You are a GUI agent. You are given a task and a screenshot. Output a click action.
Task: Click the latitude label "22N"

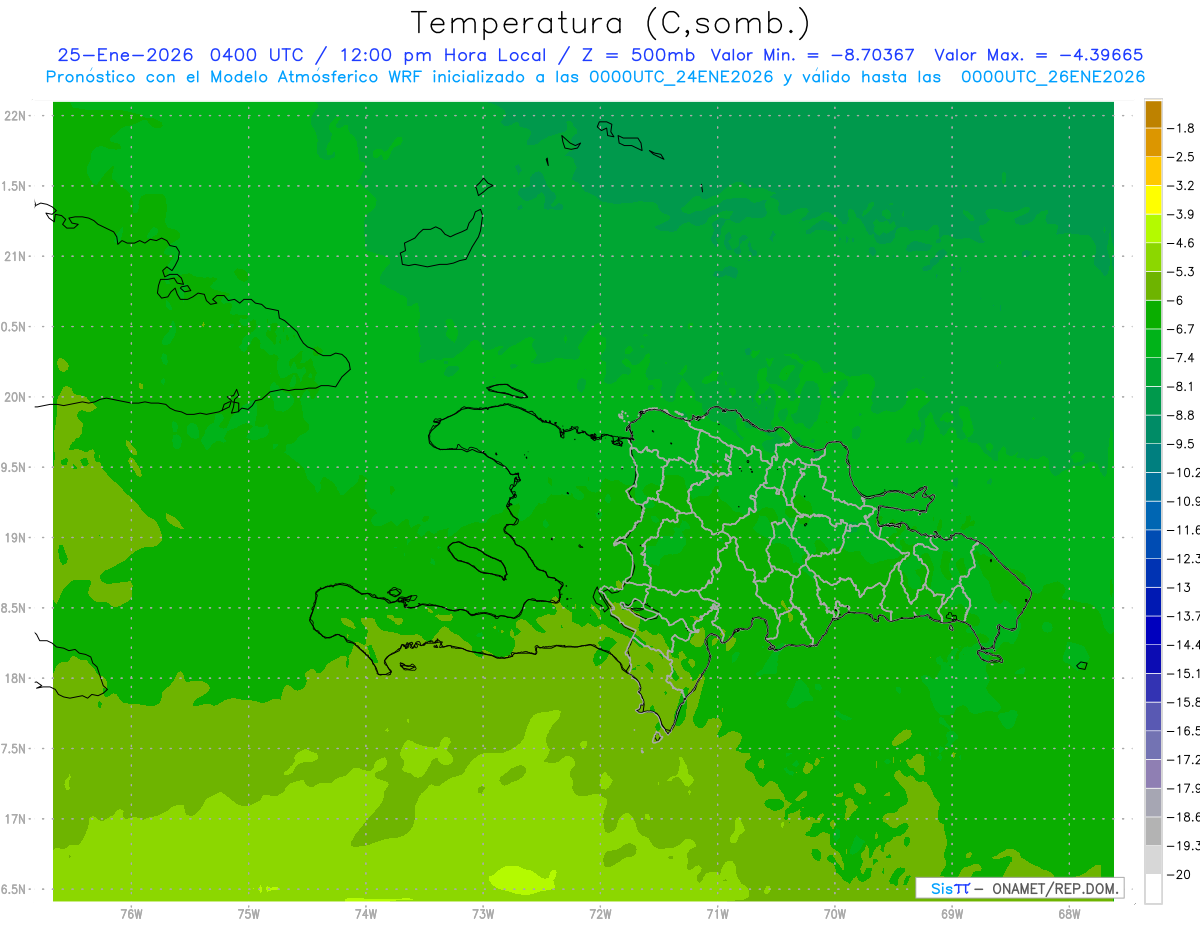pos(15,116)
